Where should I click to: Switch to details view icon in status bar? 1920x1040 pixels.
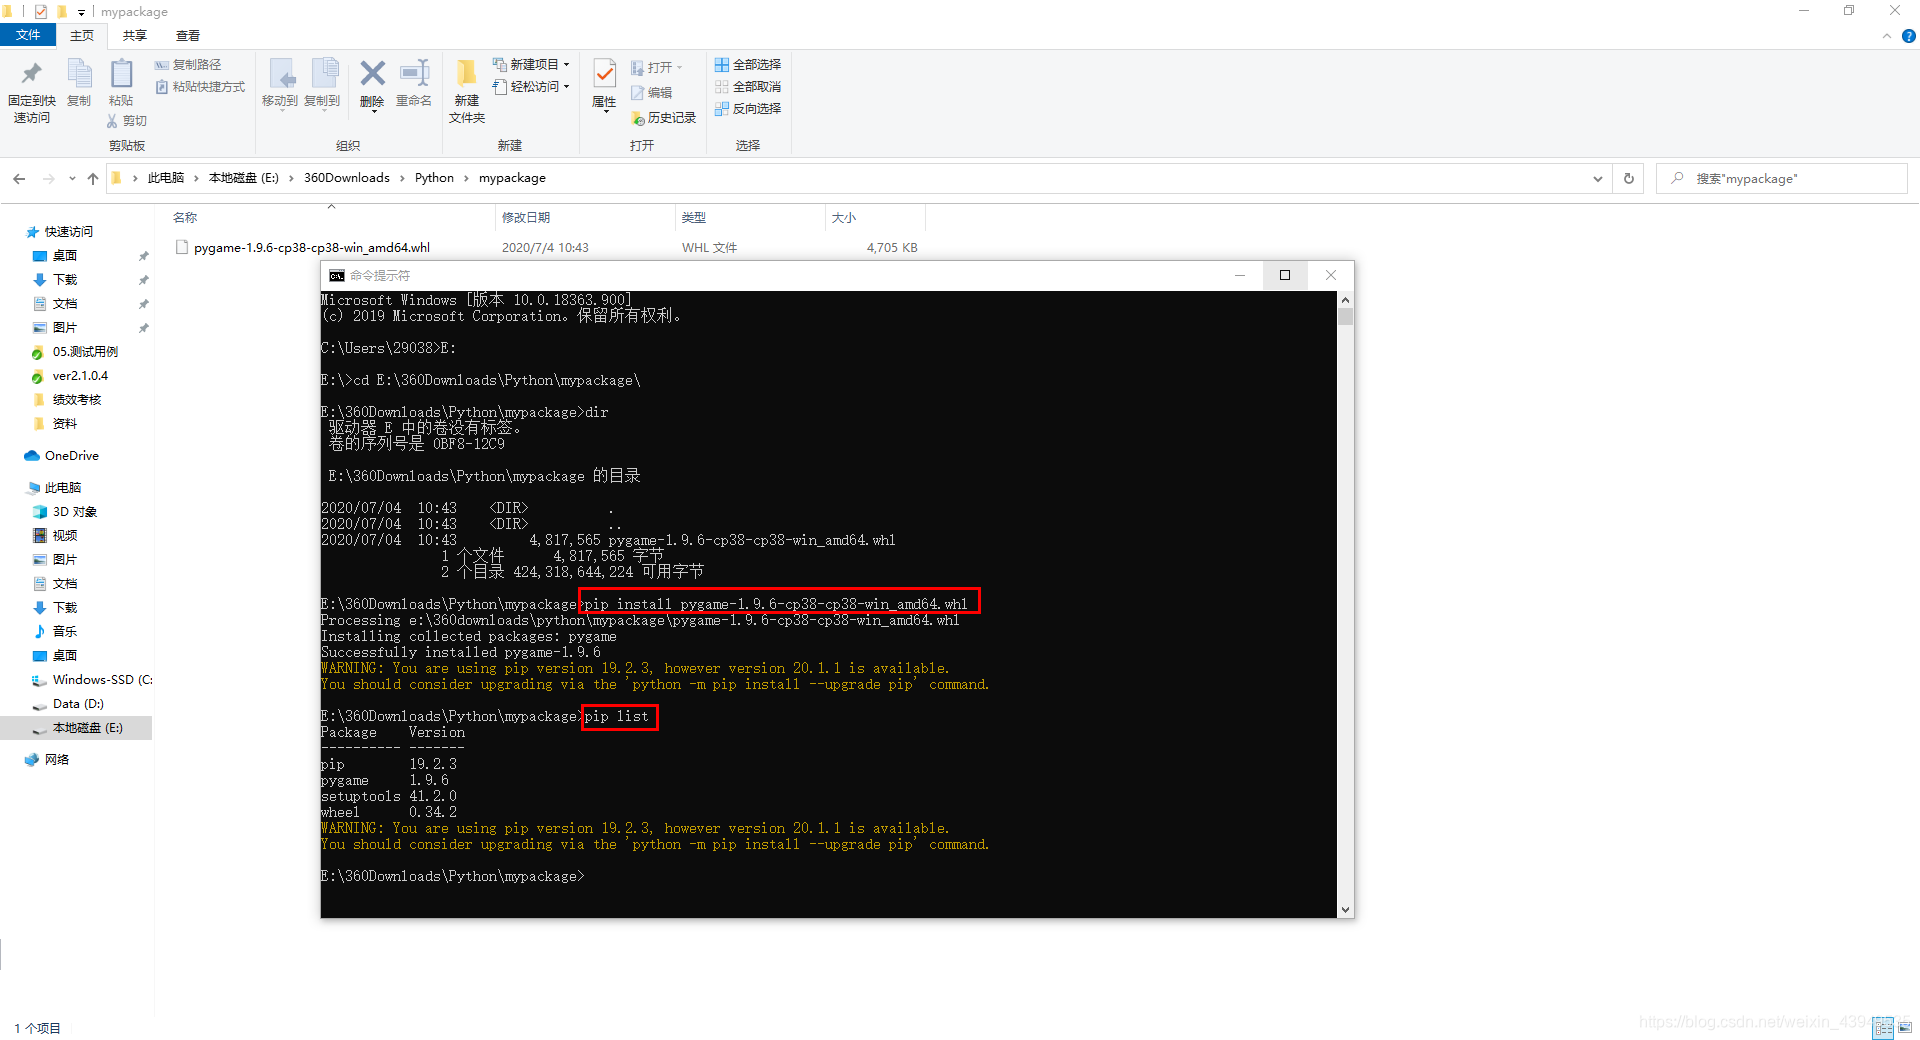[1883, 1028]
